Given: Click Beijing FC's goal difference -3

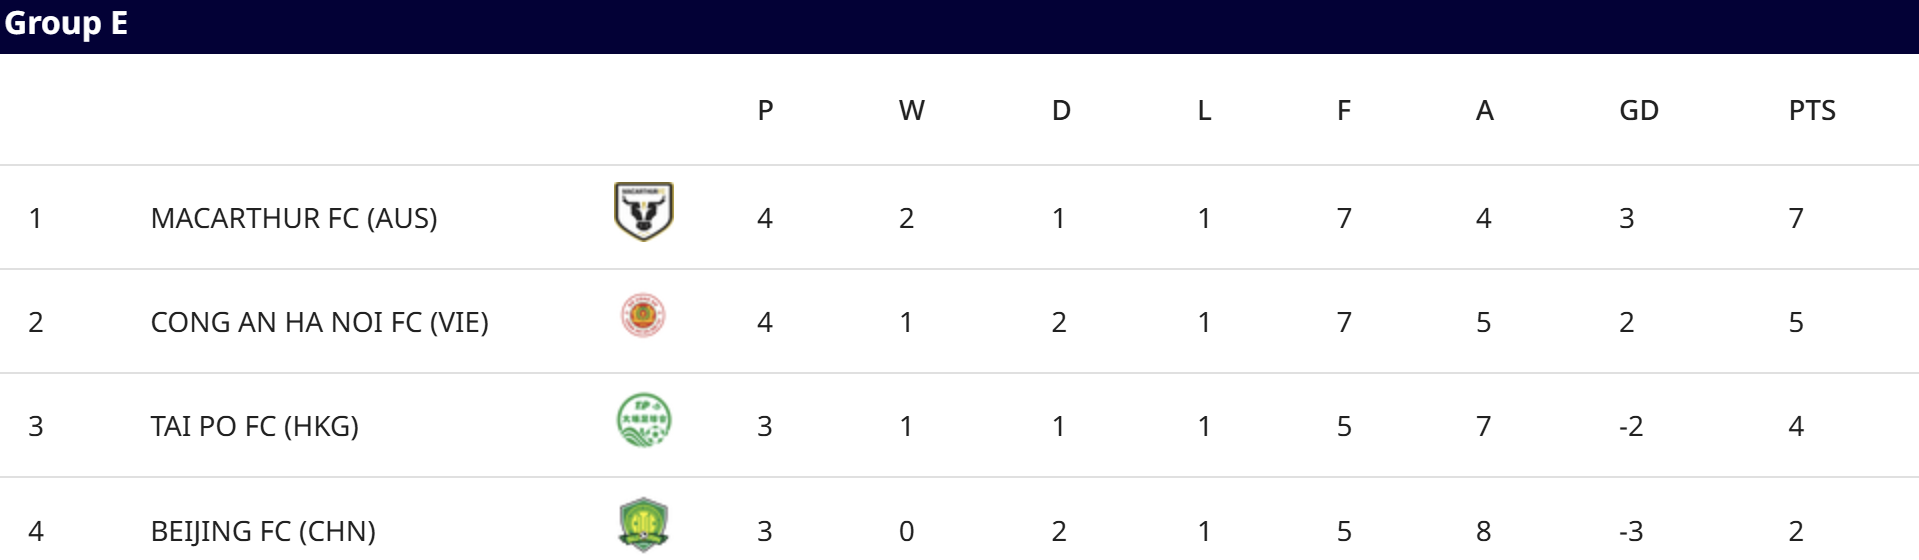Looking at the screenshot, I should pyautogui.click(x=1630, y=531).
